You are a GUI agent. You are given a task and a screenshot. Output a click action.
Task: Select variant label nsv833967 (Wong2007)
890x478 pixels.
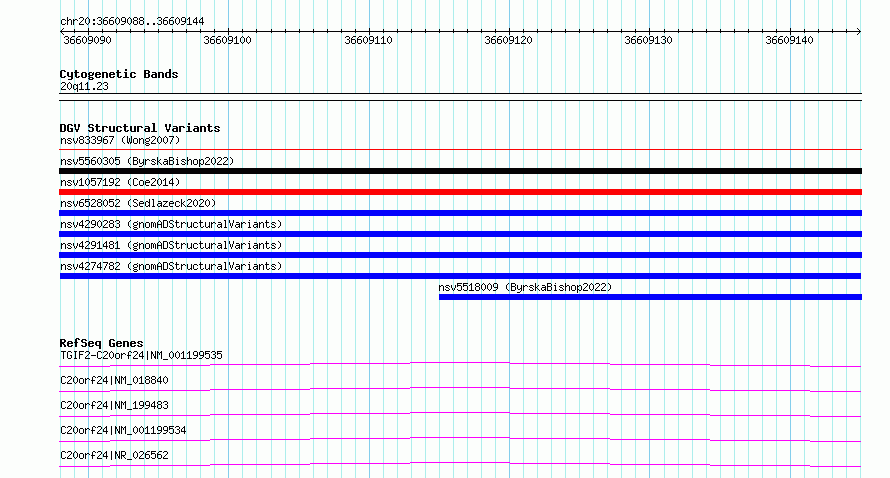[120, 140]
